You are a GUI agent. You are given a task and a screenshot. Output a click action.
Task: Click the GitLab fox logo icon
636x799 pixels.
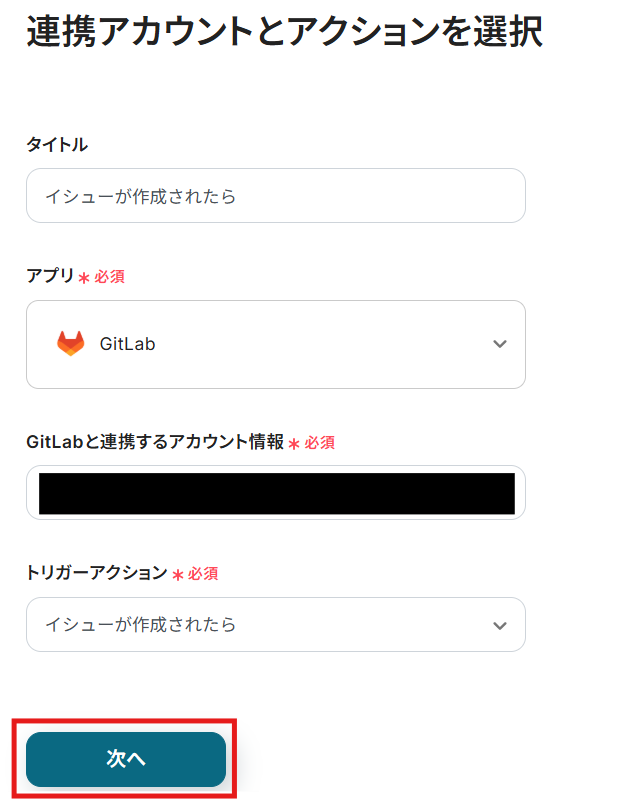coord(71,344)
